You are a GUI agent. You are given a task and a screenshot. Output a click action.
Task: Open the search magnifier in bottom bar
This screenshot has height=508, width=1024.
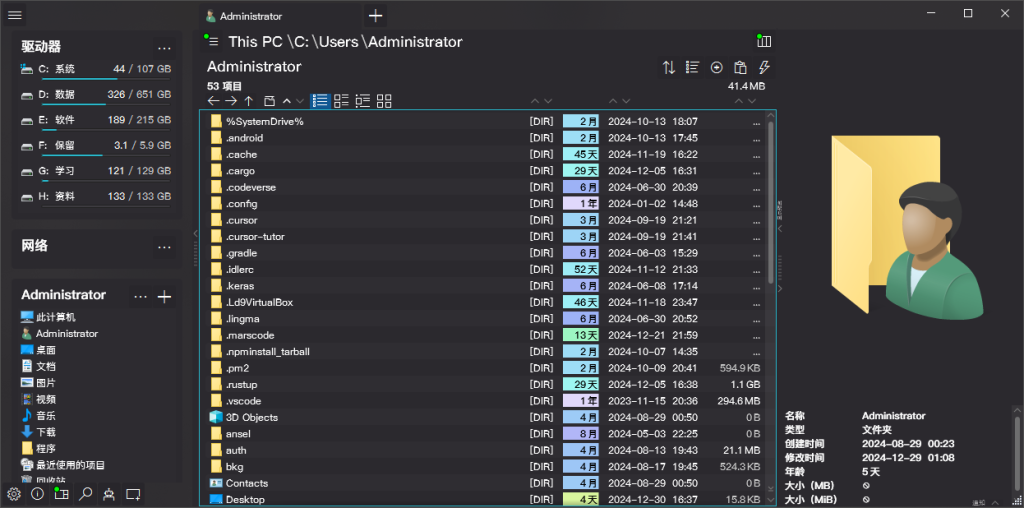(86, 494)
